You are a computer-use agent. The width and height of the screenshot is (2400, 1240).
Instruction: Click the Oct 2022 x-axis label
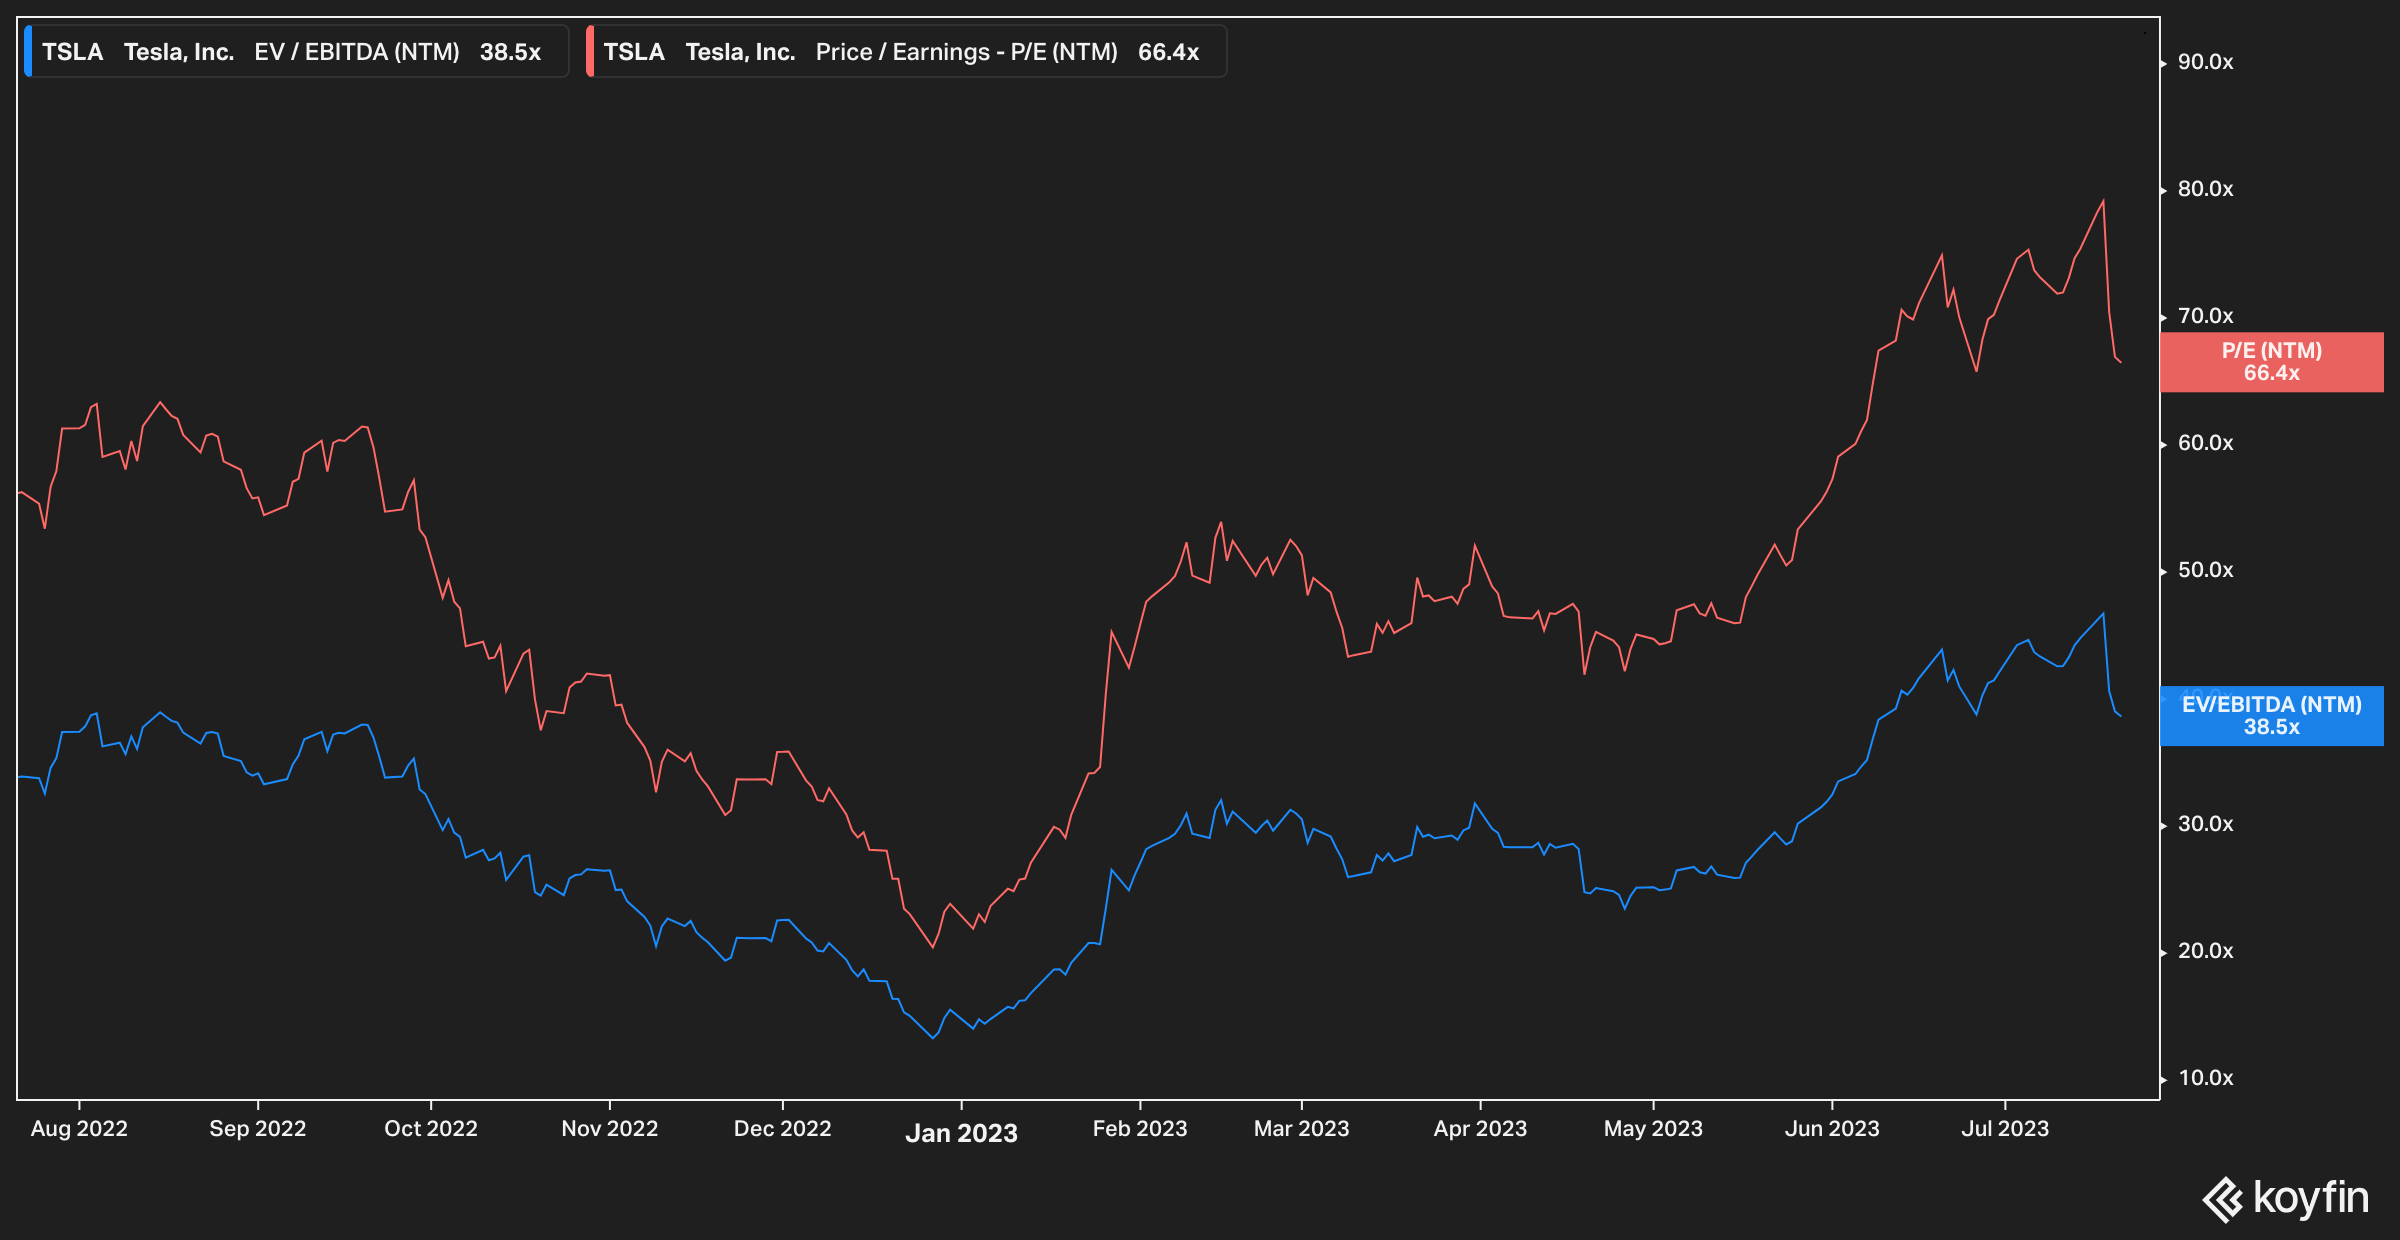(431, 1129)
